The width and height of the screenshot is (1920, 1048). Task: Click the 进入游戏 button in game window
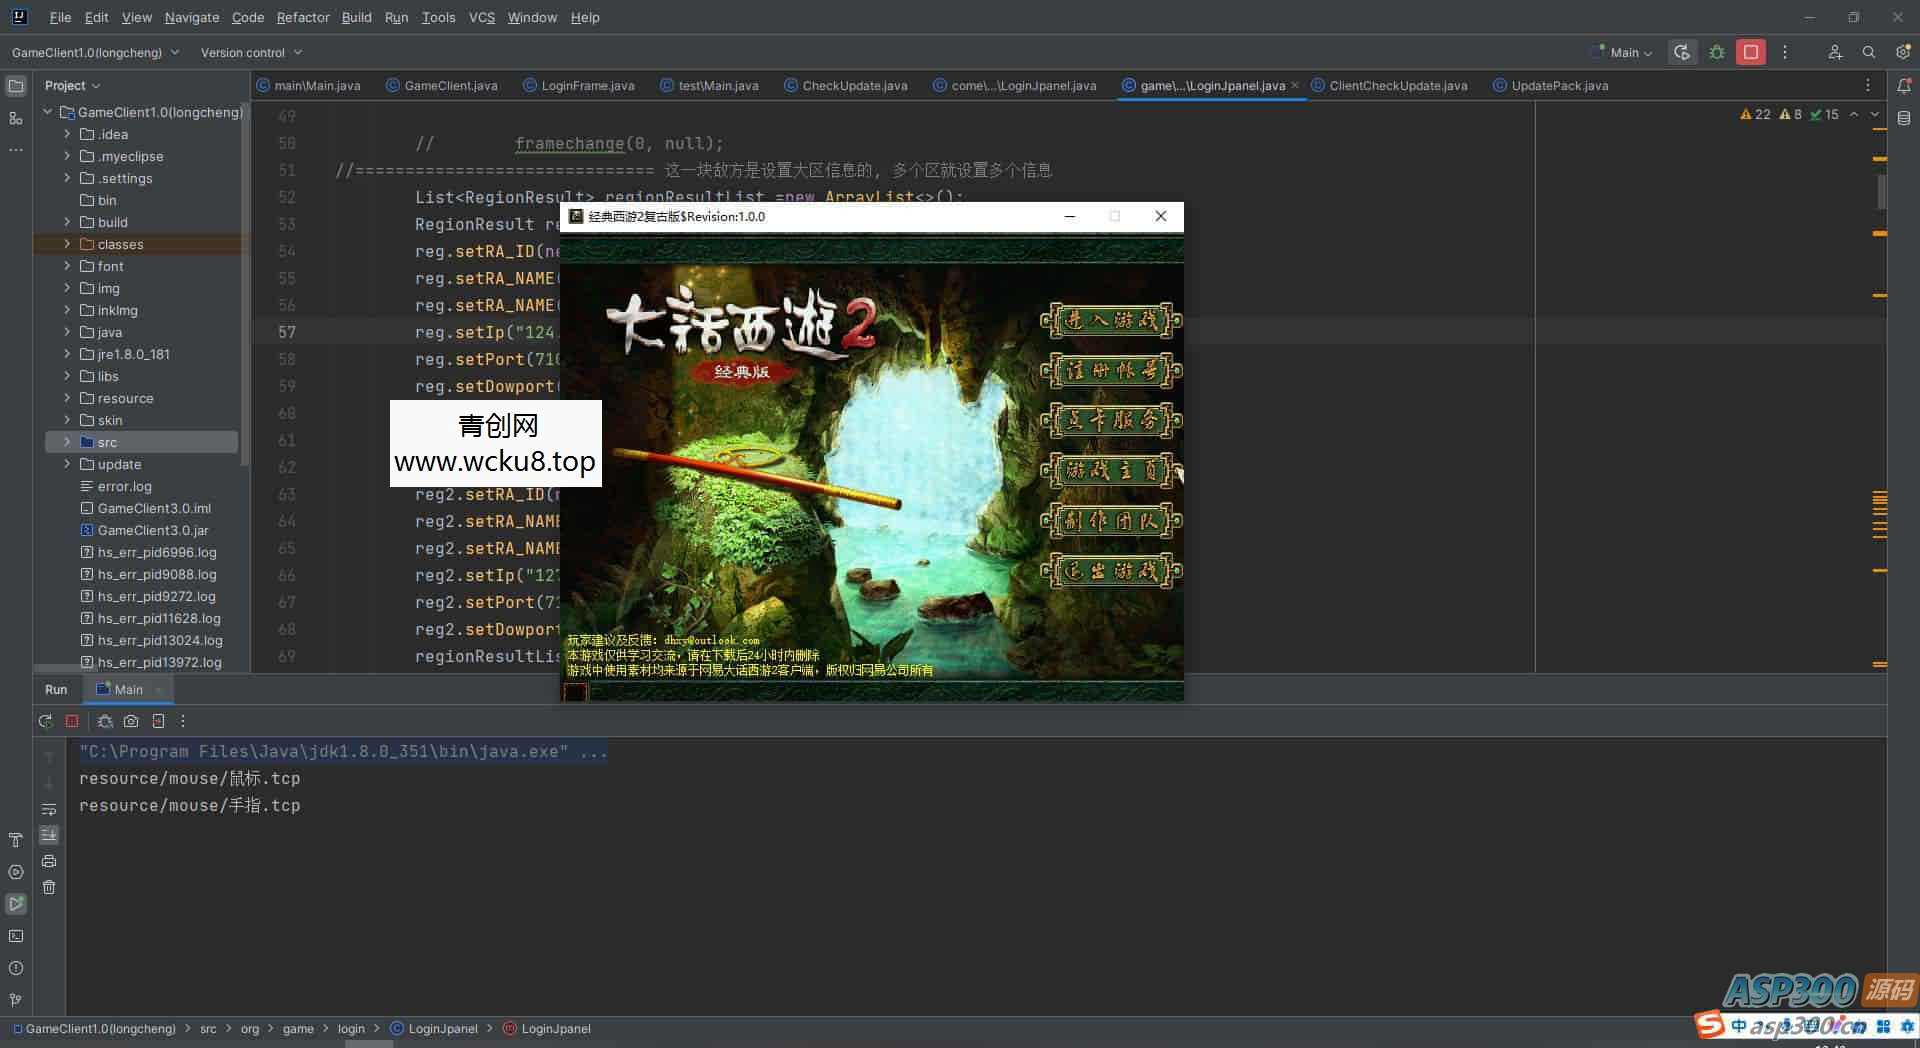point(1111,321)
